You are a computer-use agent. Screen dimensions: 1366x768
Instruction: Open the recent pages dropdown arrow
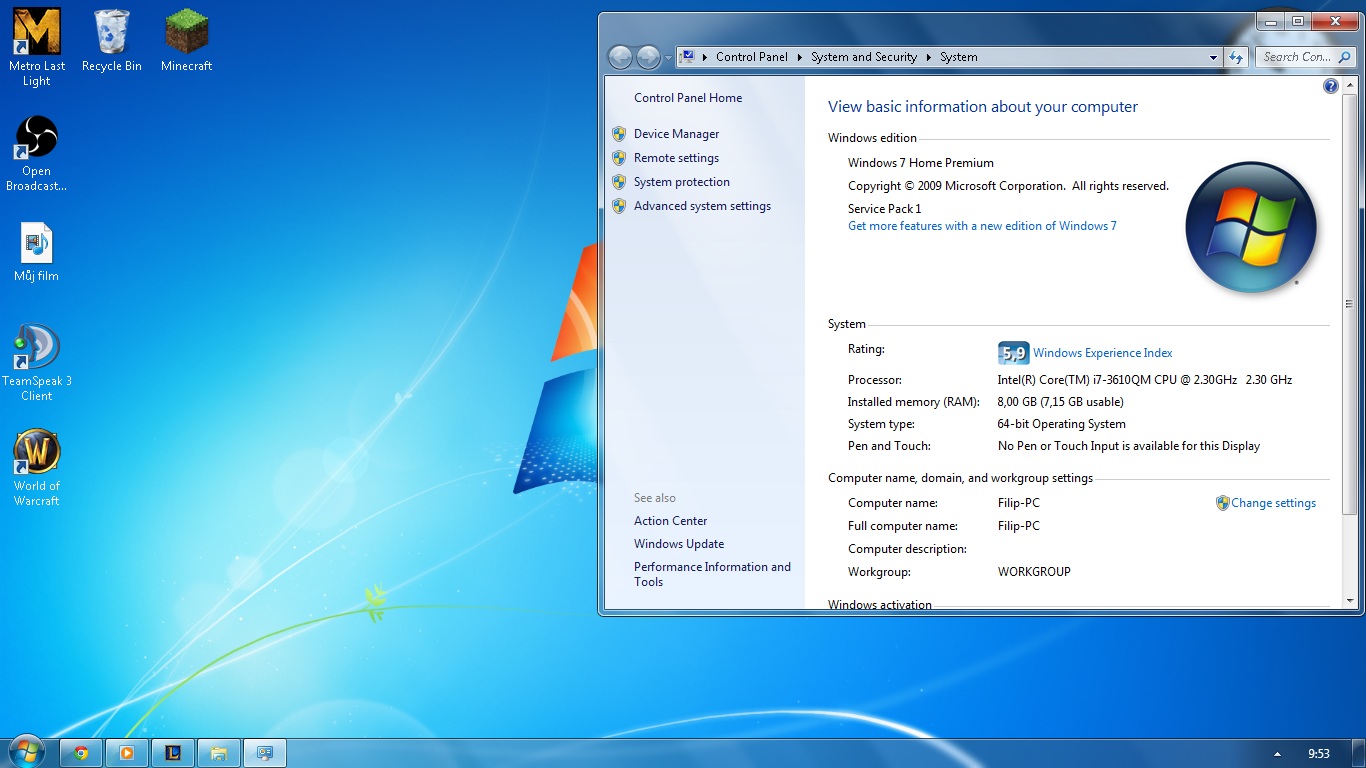[668, 58]
